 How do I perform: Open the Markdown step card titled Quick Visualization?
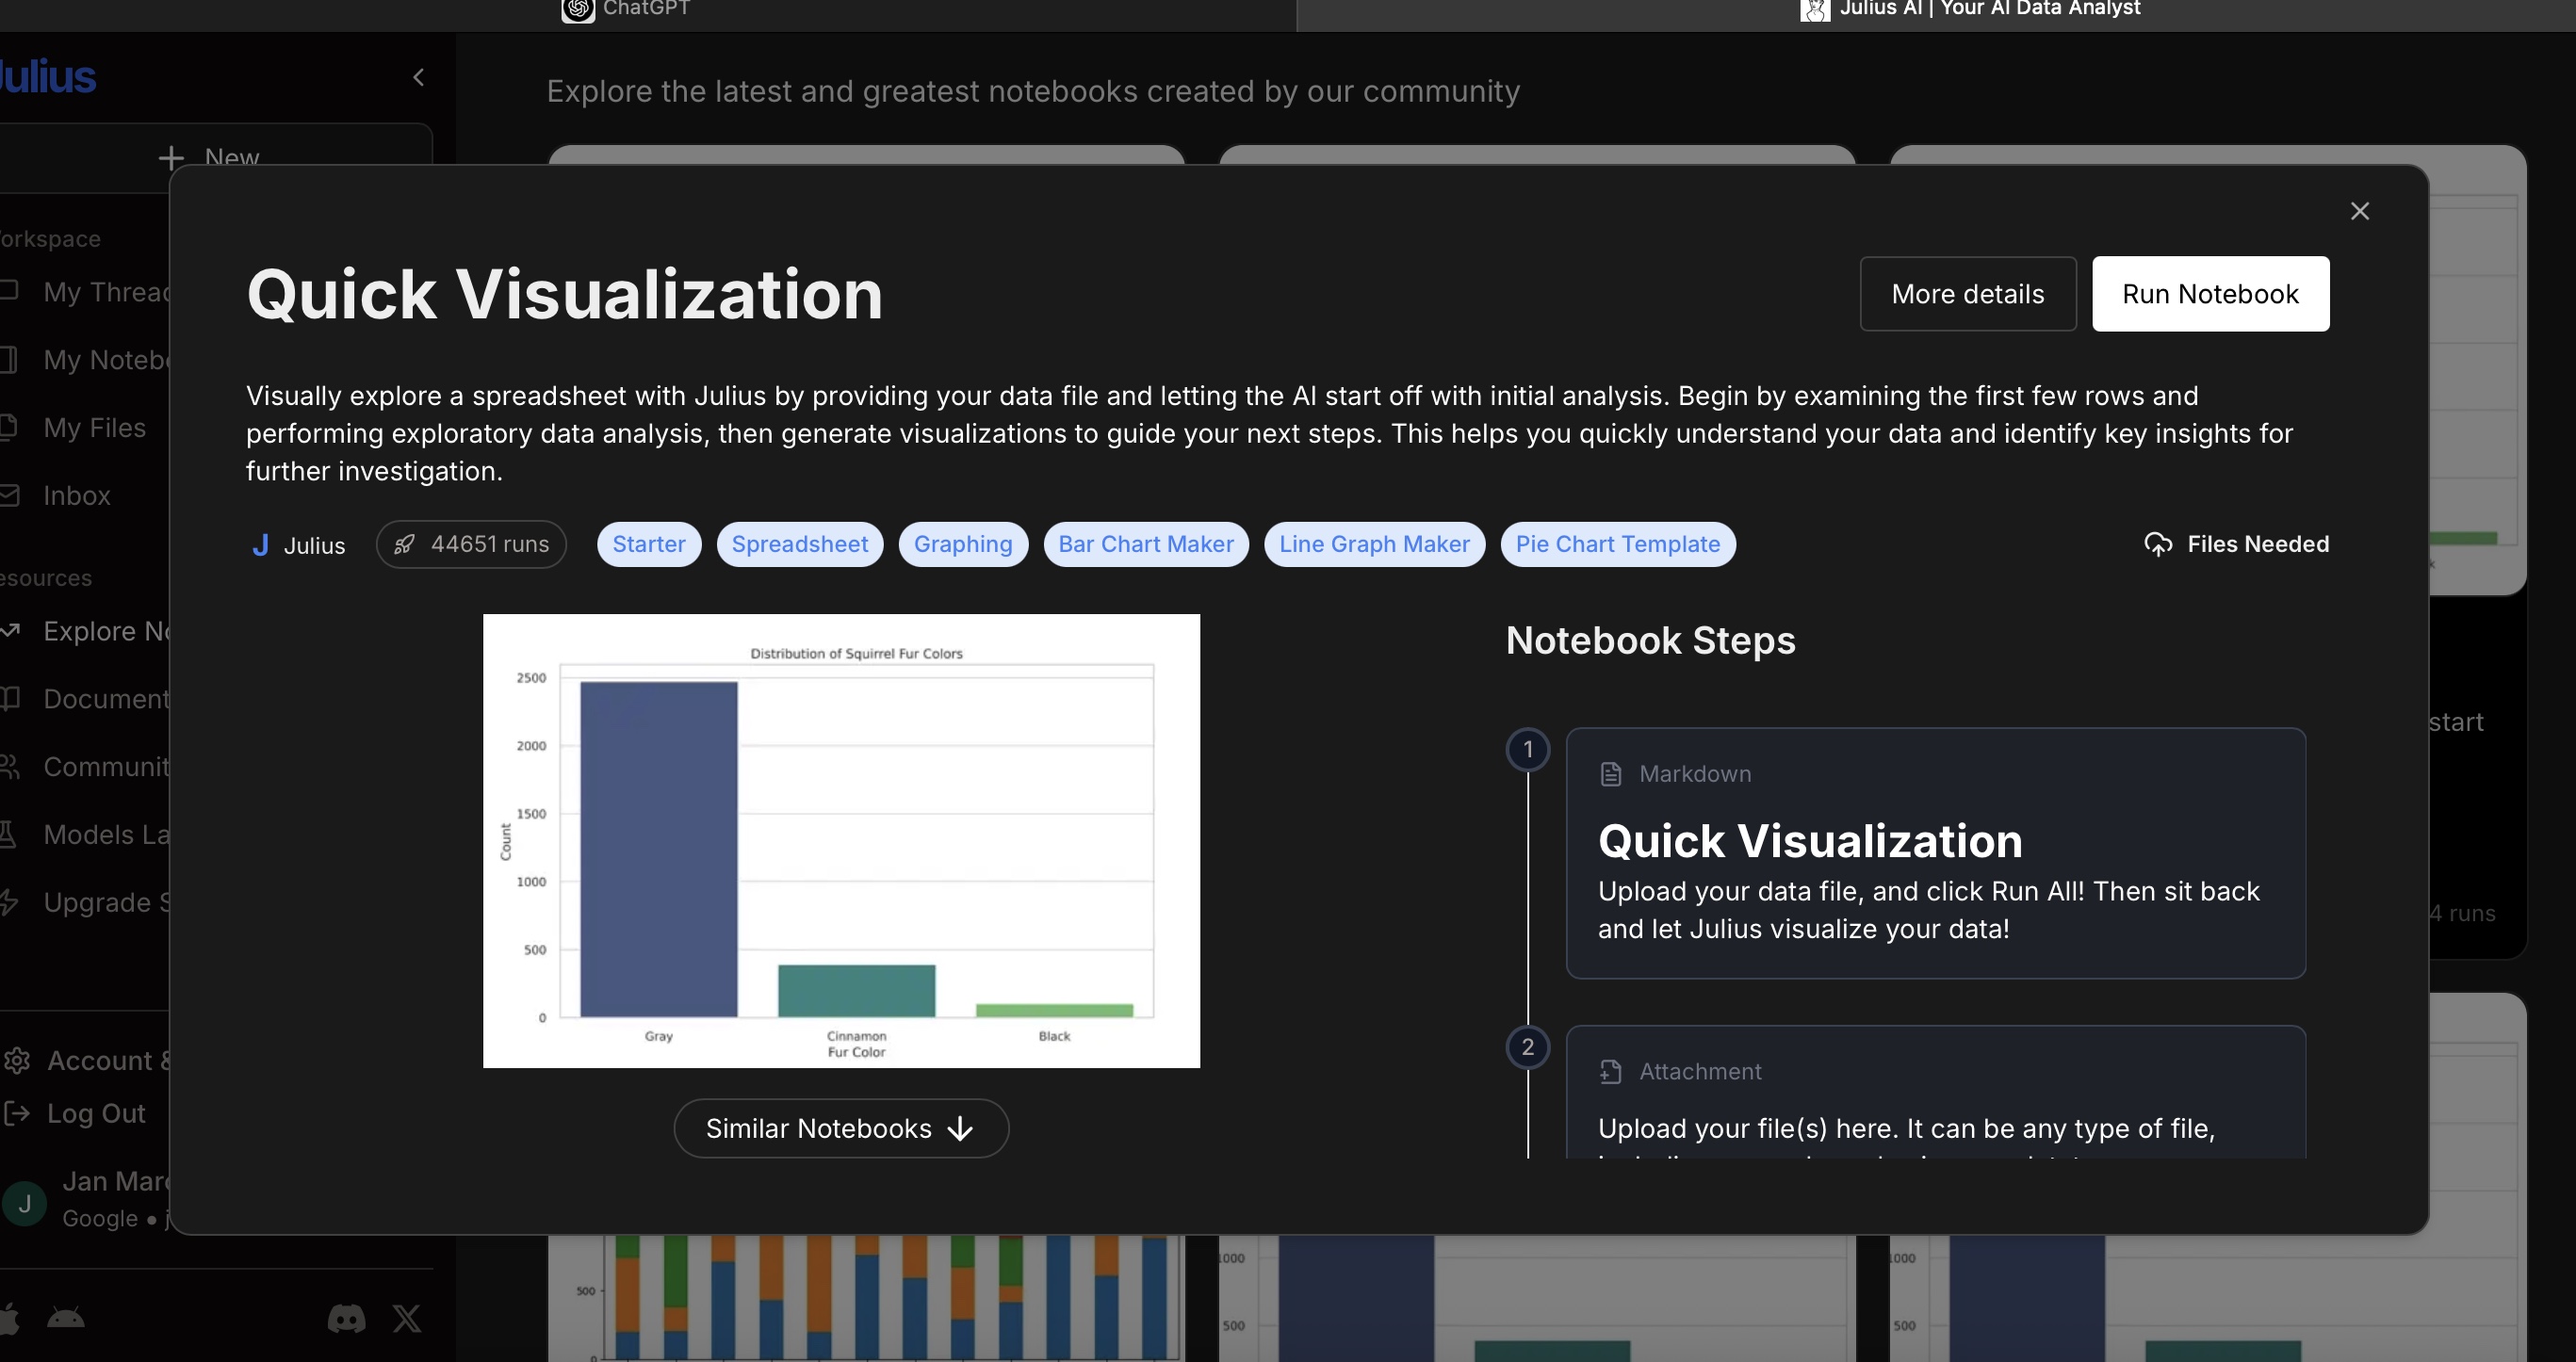1935,853
